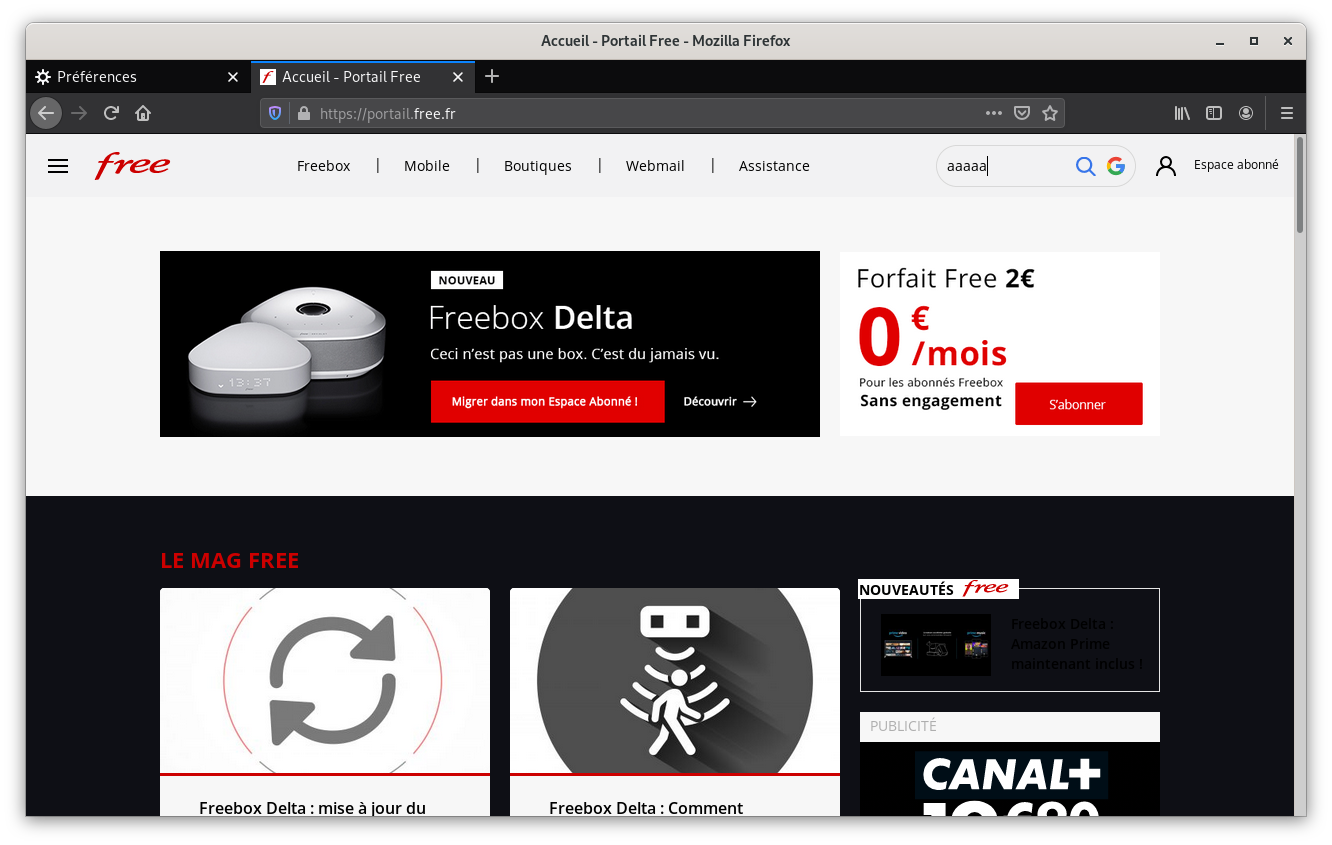The width and height of the screenshot is (1332, 845).
Task: Click the CANAL+ advertisement banner
Action: [x=1010, y=779]
